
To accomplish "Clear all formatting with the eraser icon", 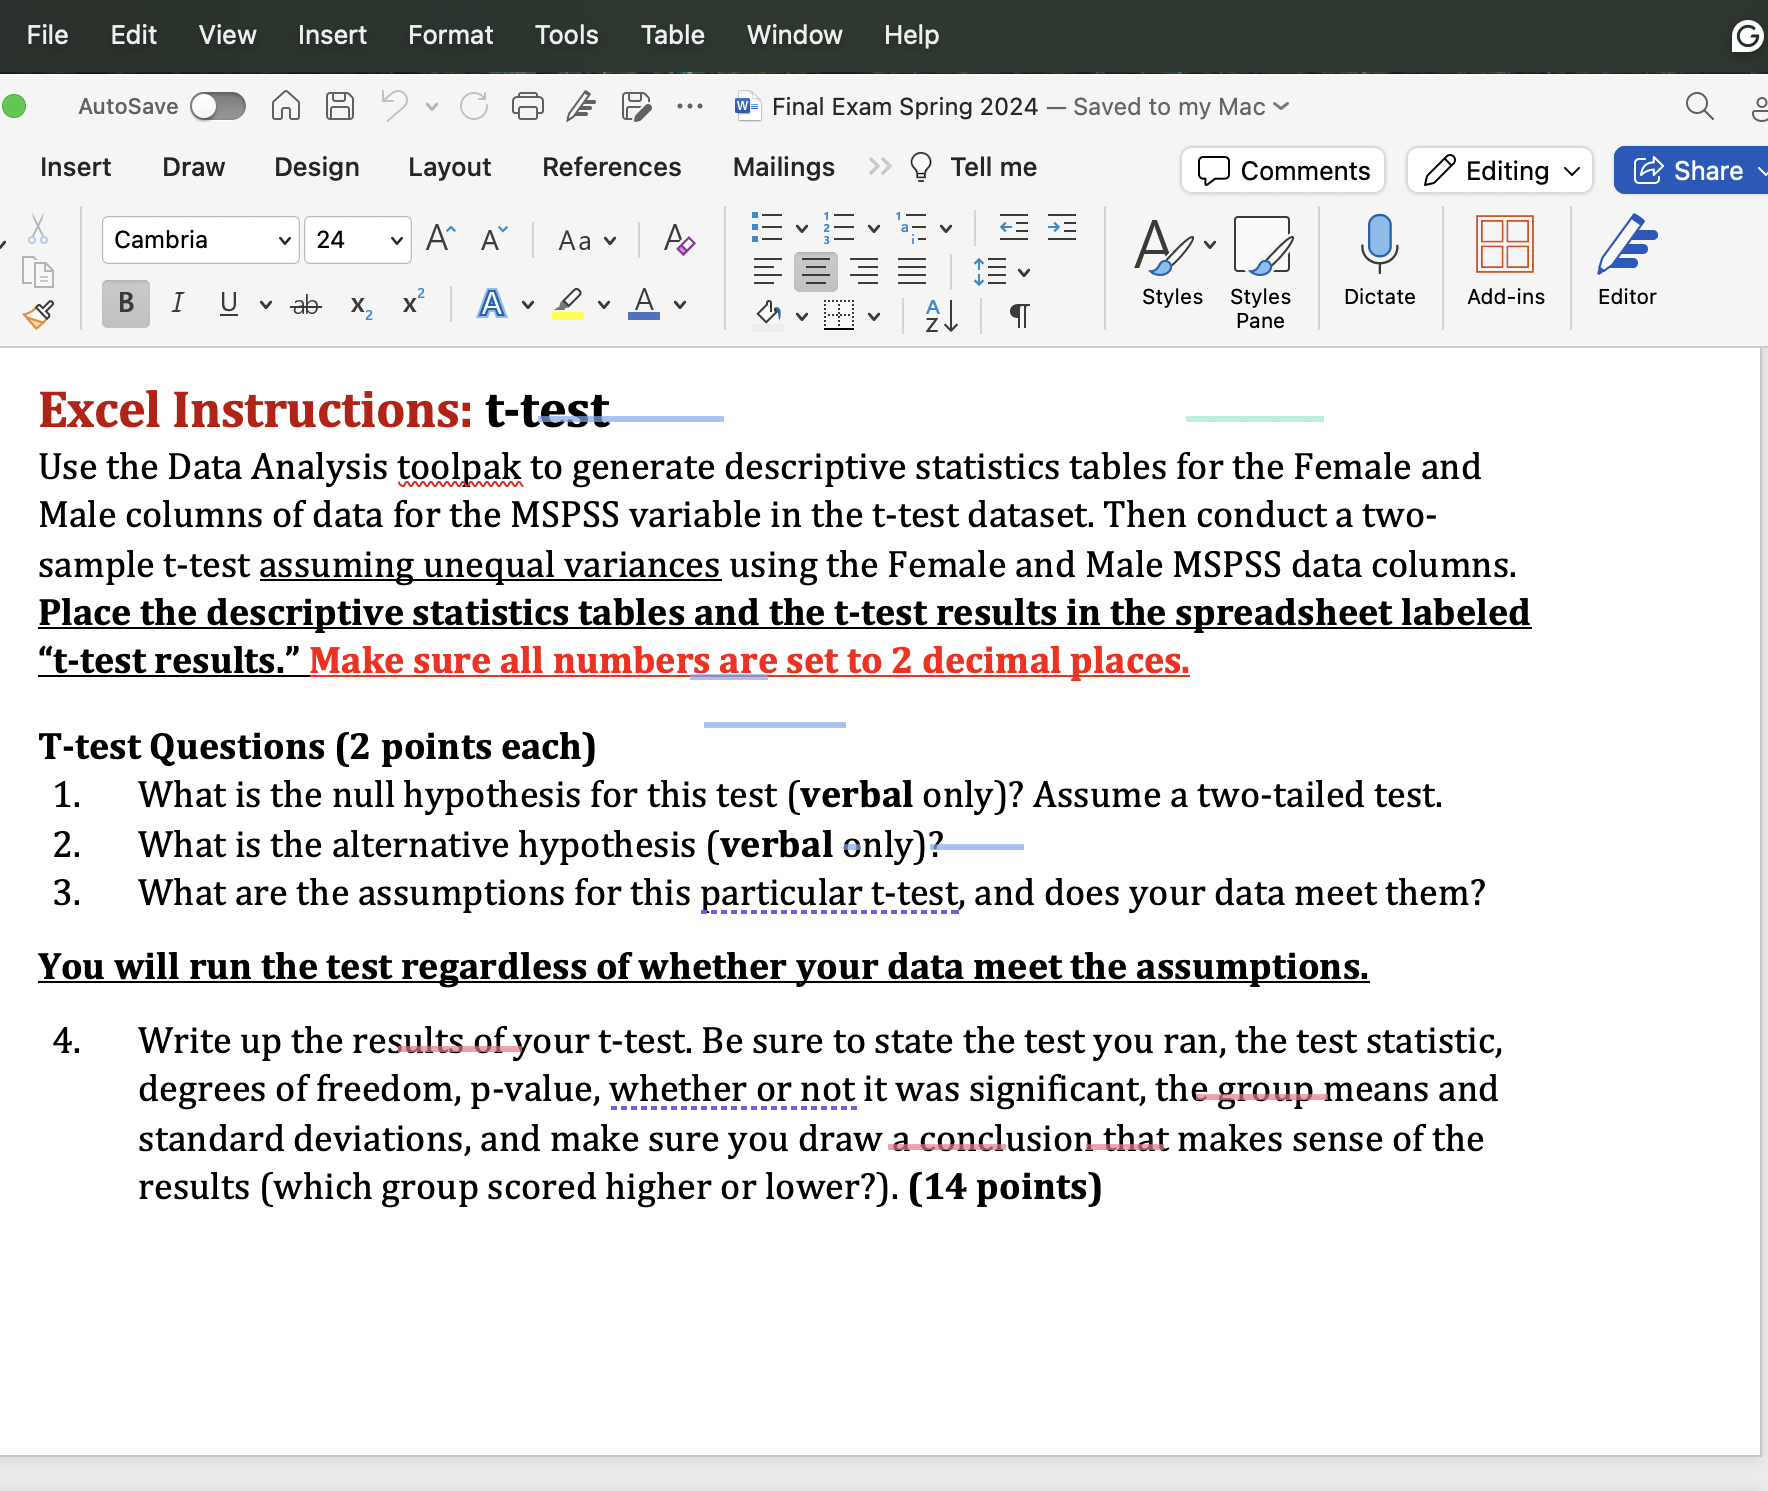I will point(678,240).
